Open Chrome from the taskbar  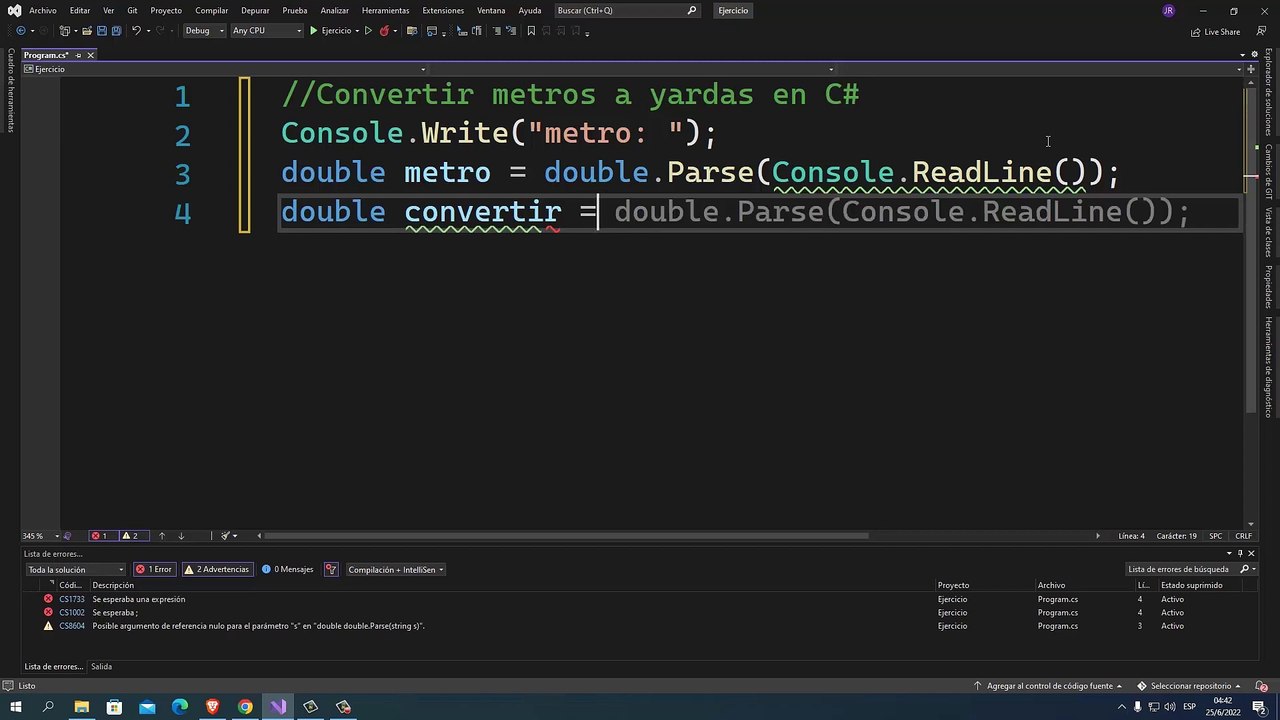(x=245, y=707)
